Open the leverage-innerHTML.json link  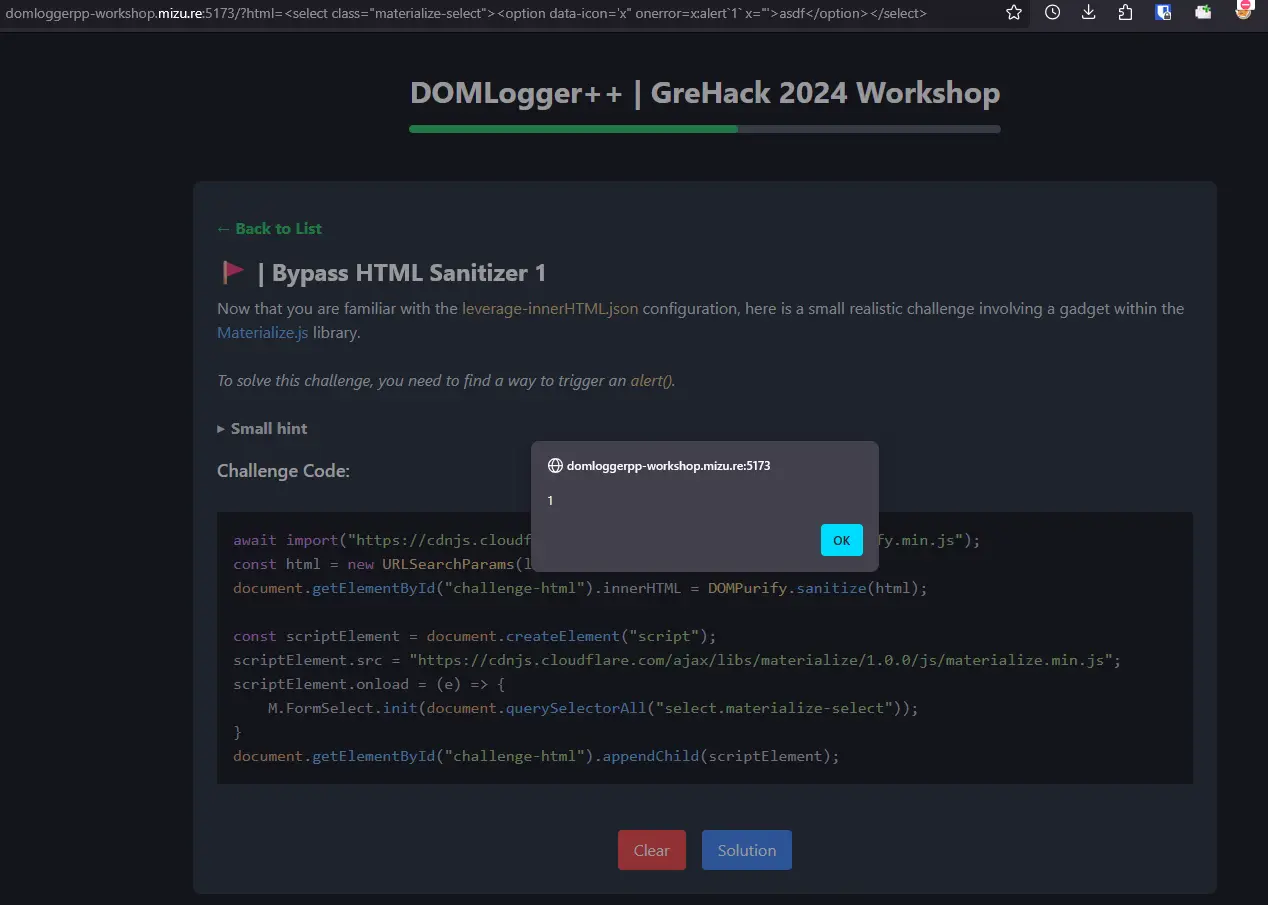tap(549, 308)
